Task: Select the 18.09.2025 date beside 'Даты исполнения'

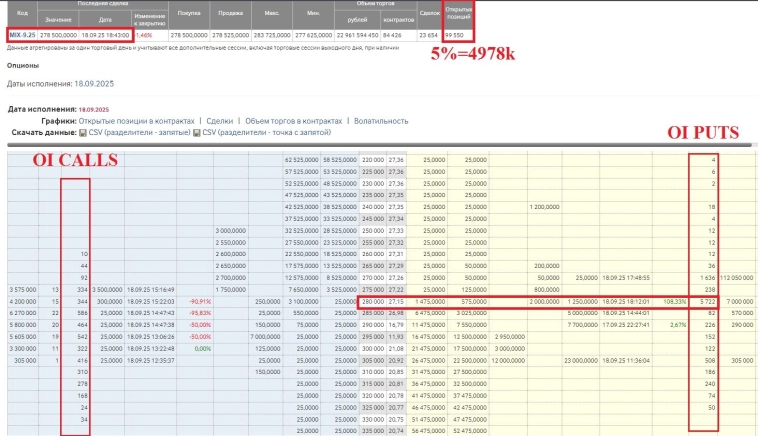Action: tap(94, 84)
